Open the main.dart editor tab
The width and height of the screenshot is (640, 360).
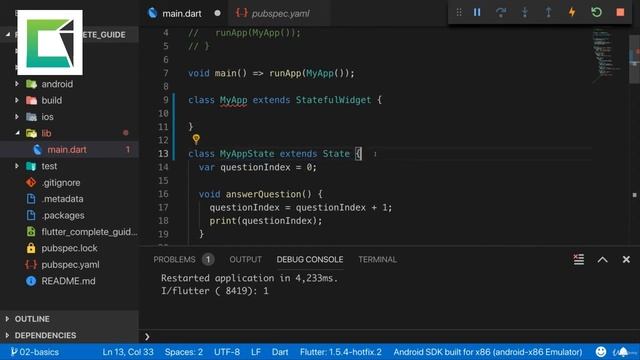[x=182, y=13]
